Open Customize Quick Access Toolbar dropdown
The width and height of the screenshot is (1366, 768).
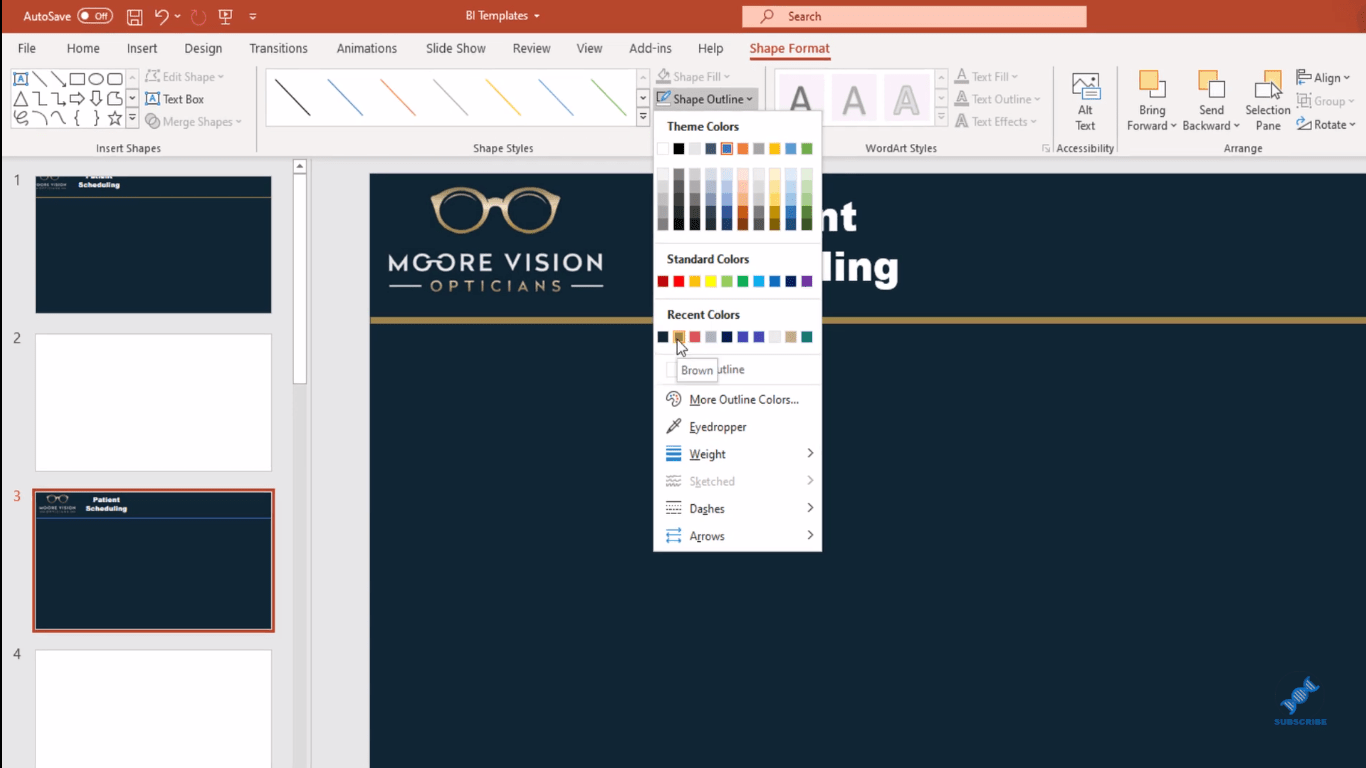pos(253,17)
